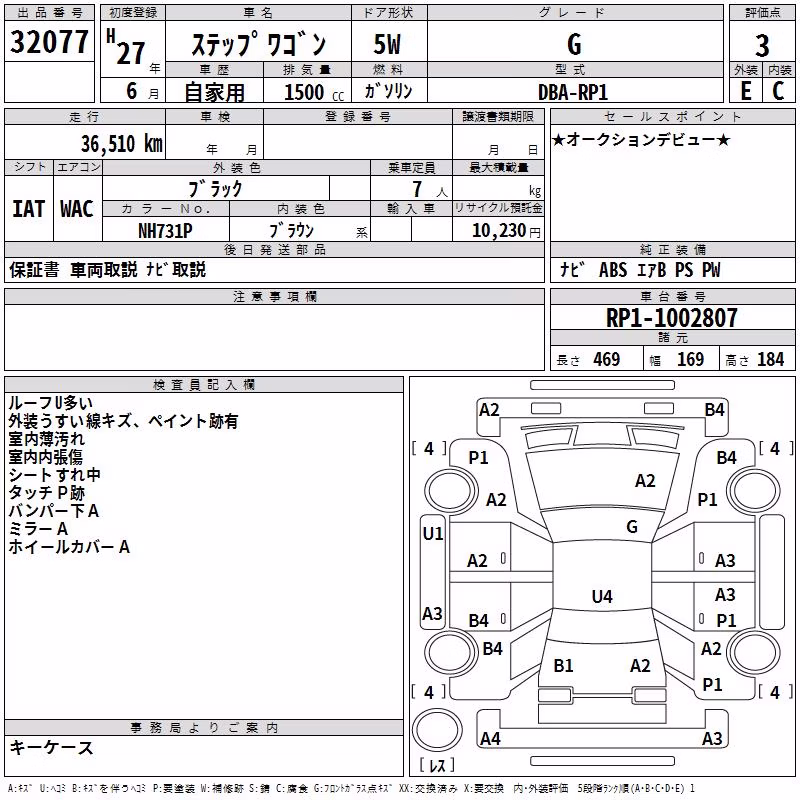Click the overall evaluation score 3
Screen dimensions: 800x800
[762, 46]
